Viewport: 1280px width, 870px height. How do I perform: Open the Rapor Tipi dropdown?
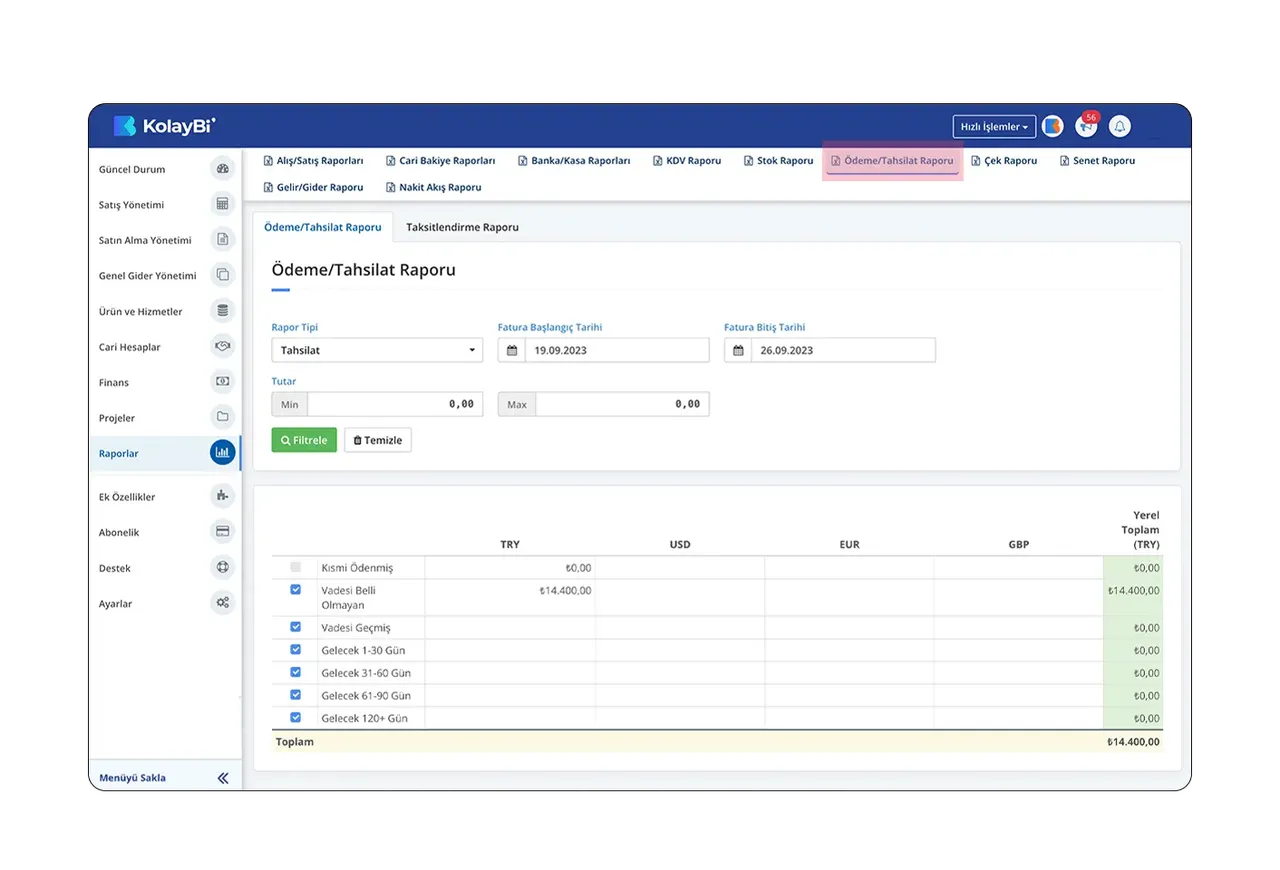click(x=377, y=350)
